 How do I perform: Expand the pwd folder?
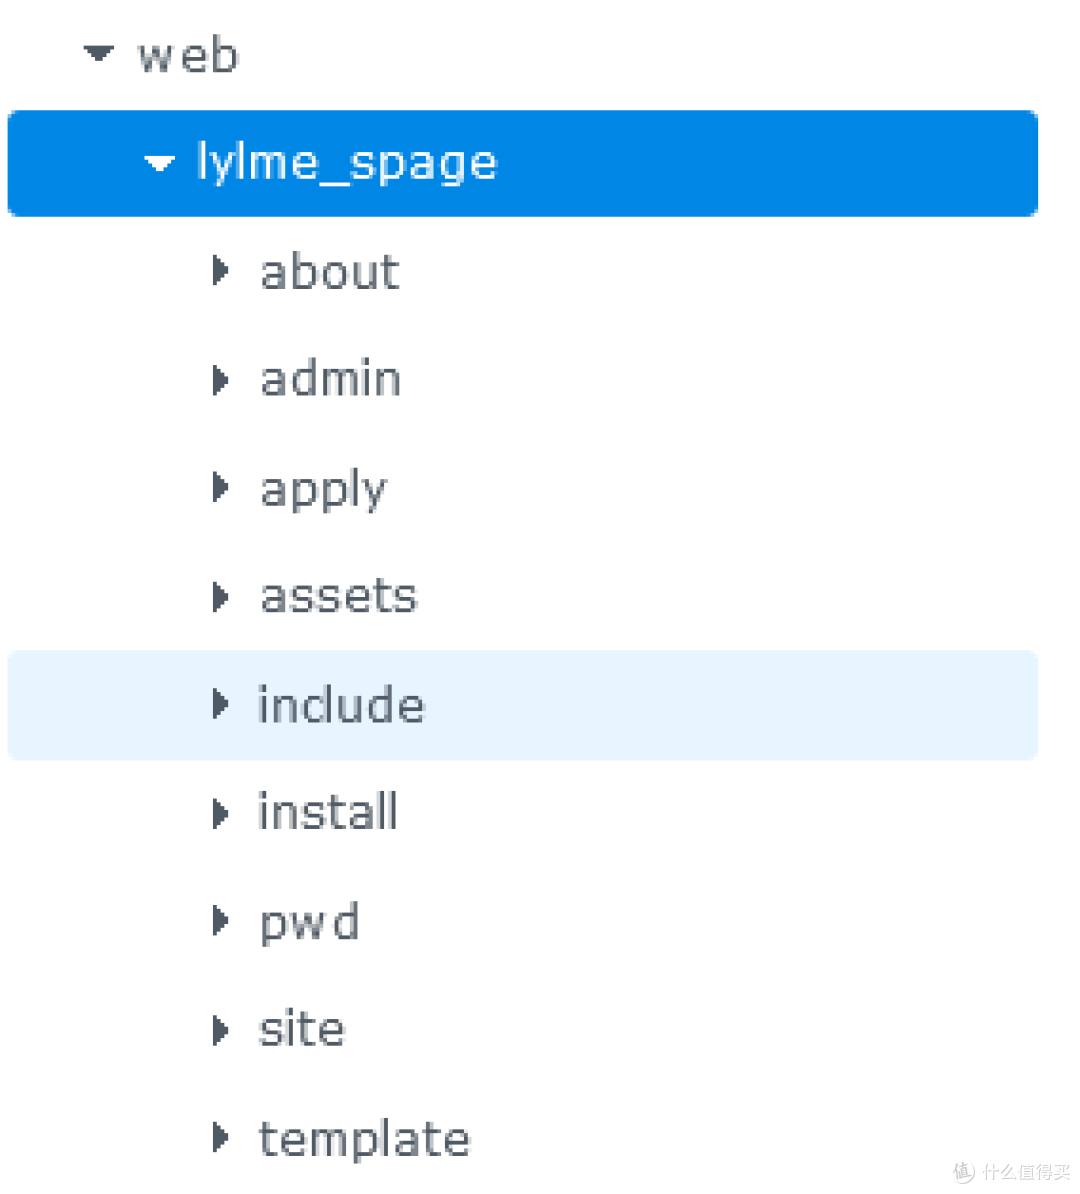(x=219, y=921)
